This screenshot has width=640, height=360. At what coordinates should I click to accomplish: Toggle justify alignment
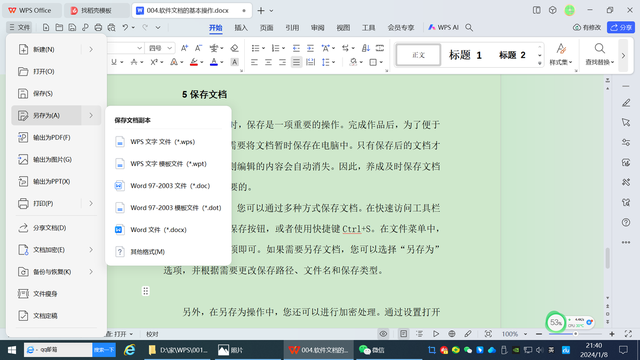click(296, 62)
